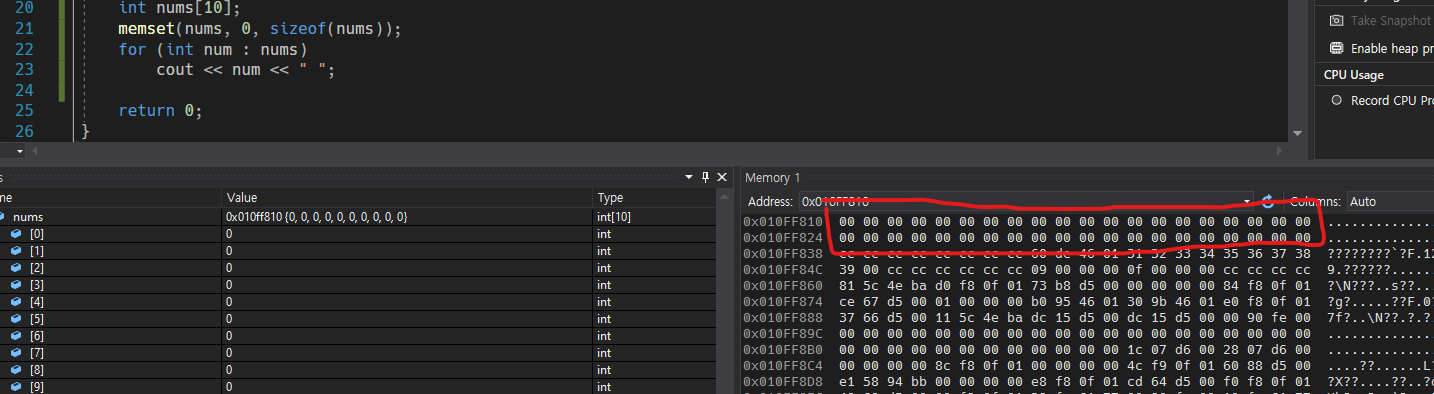Toggle the Record CPU Profile radio circle
The image size is (1434, 394).
pyautogui.click(x=1336, y=100)
